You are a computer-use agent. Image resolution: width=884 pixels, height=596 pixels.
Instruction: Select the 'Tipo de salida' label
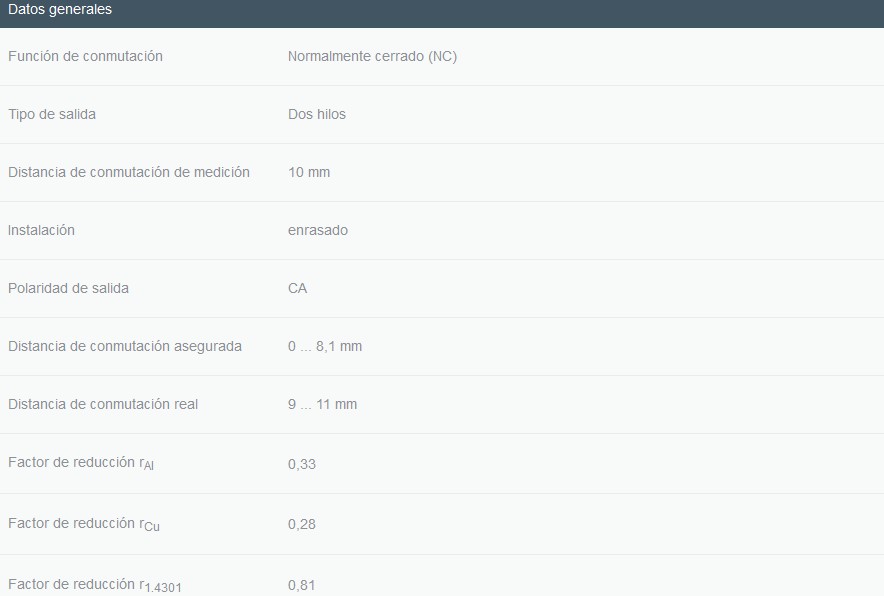[x=52, y=114]
